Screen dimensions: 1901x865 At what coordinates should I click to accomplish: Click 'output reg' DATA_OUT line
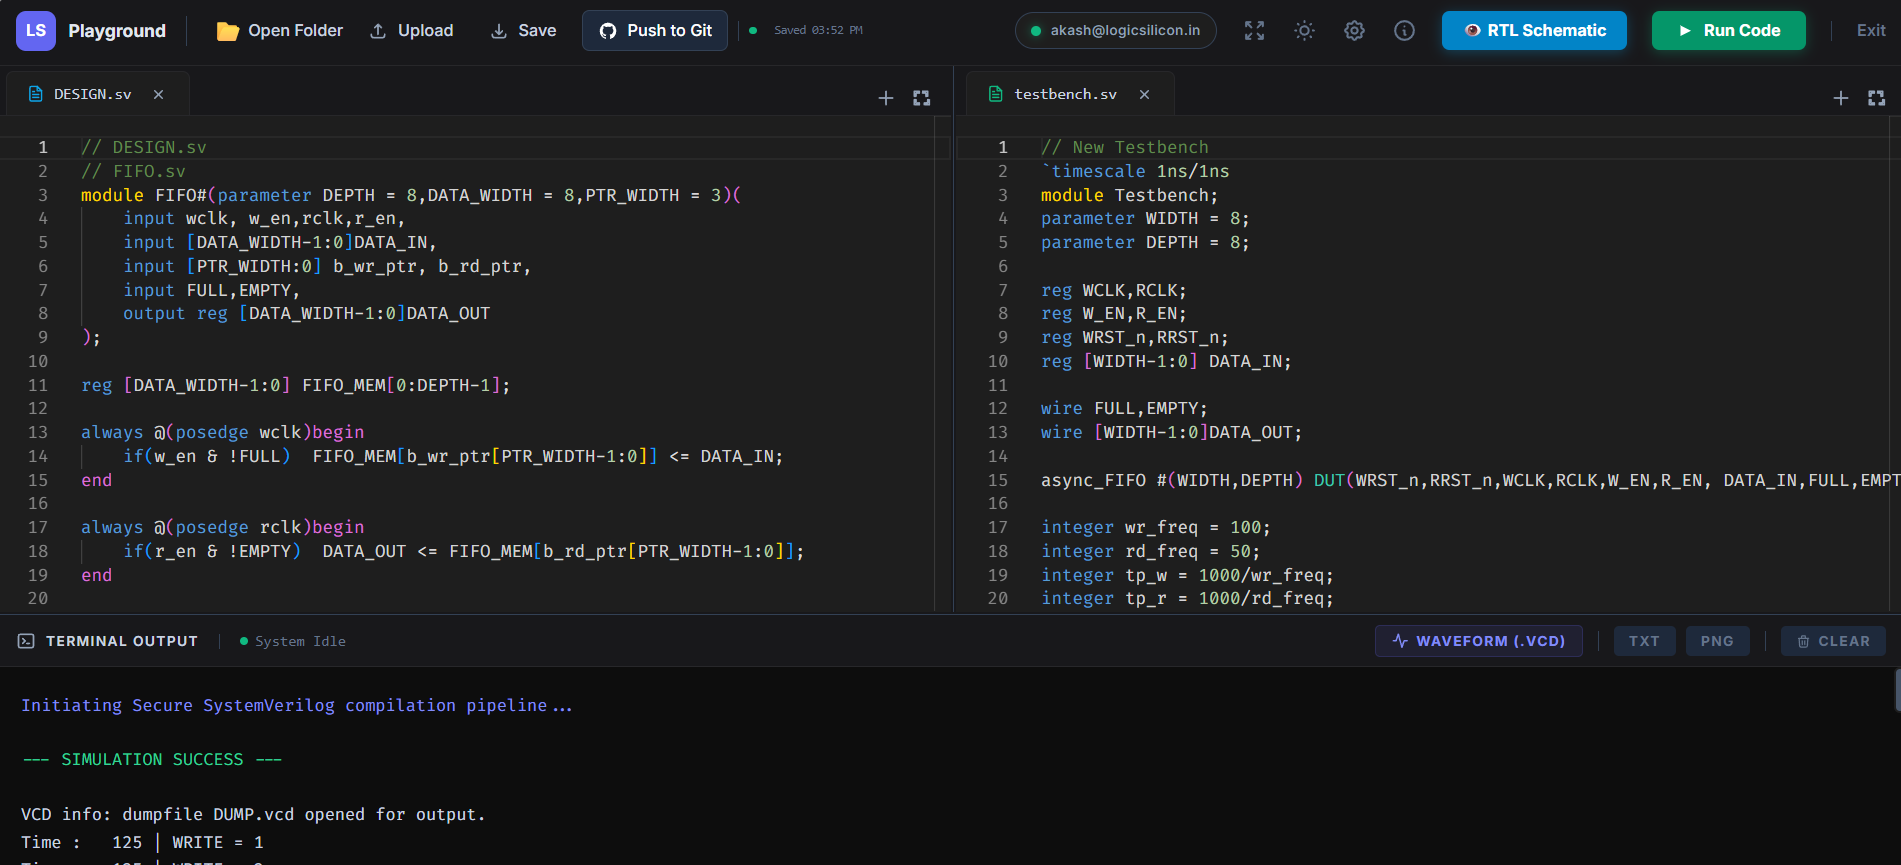[x=306, y=313]
